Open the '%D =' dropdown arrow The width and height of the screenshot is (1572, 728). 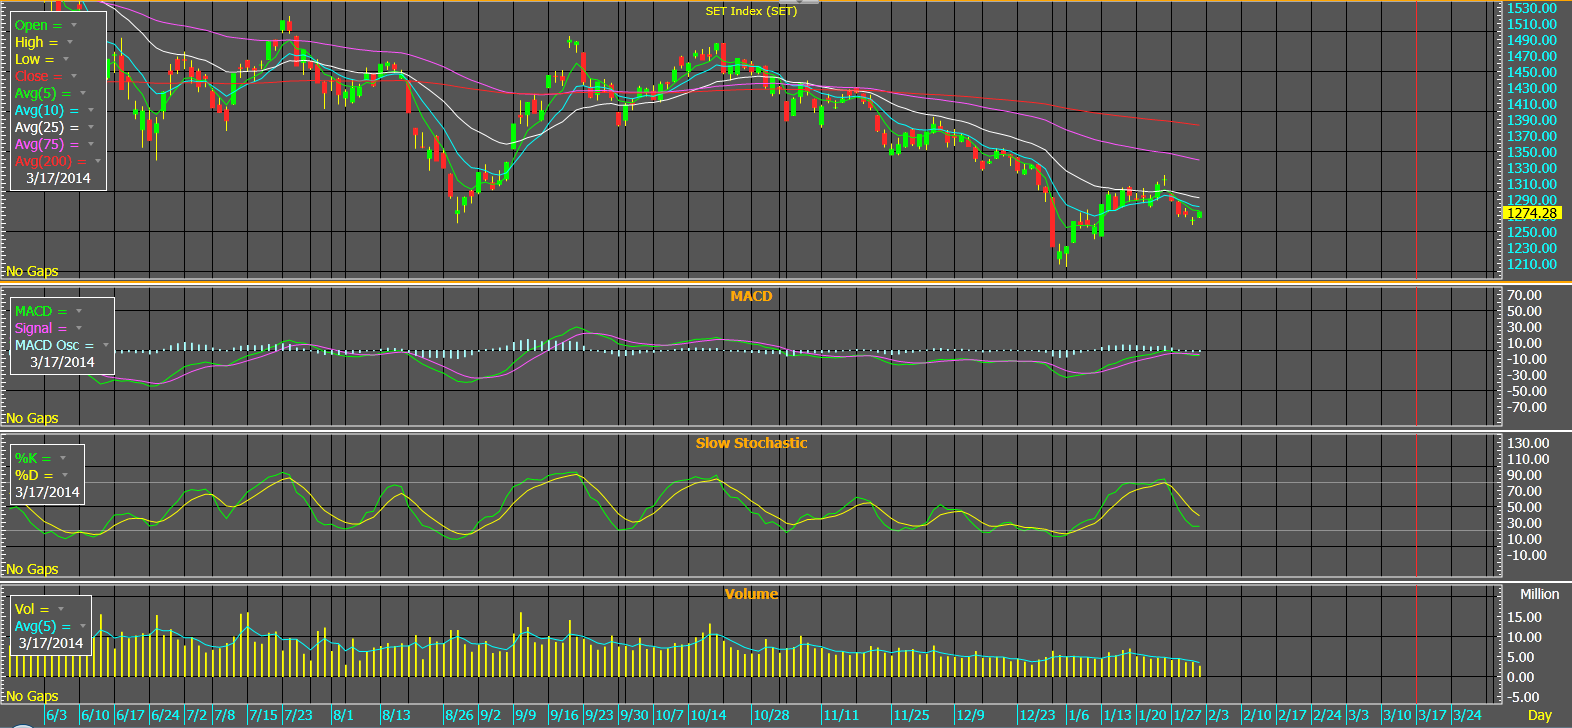(64, 475)
